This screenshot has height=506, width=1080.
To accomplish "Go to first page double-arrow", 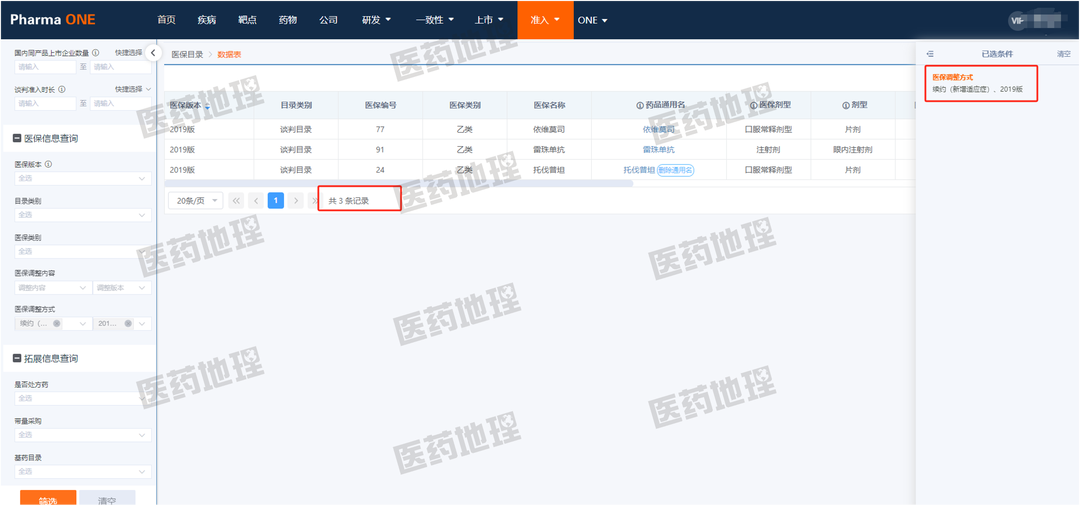I will (237, 200).
